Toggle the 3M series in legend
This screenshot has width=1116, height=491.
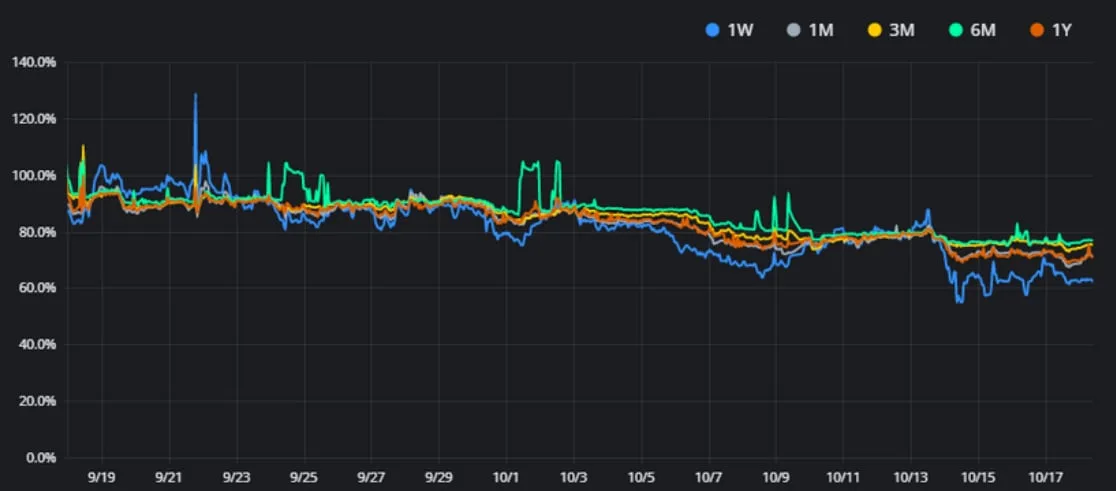tap(892, 31)
